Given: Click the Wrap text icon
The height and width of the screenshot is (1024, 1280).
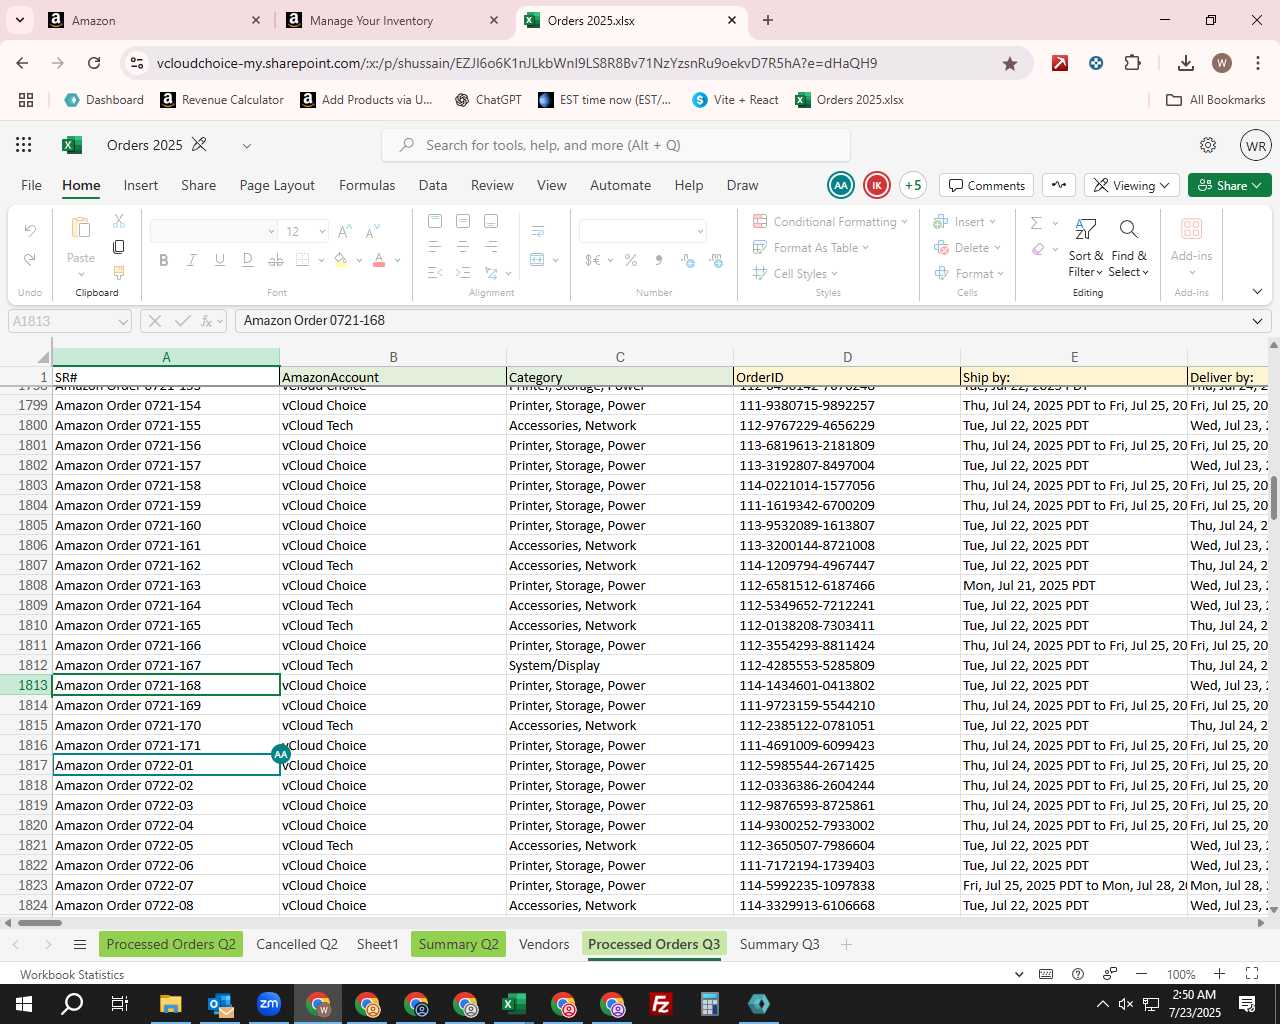Looking at the screenshot, I should 538,231.
